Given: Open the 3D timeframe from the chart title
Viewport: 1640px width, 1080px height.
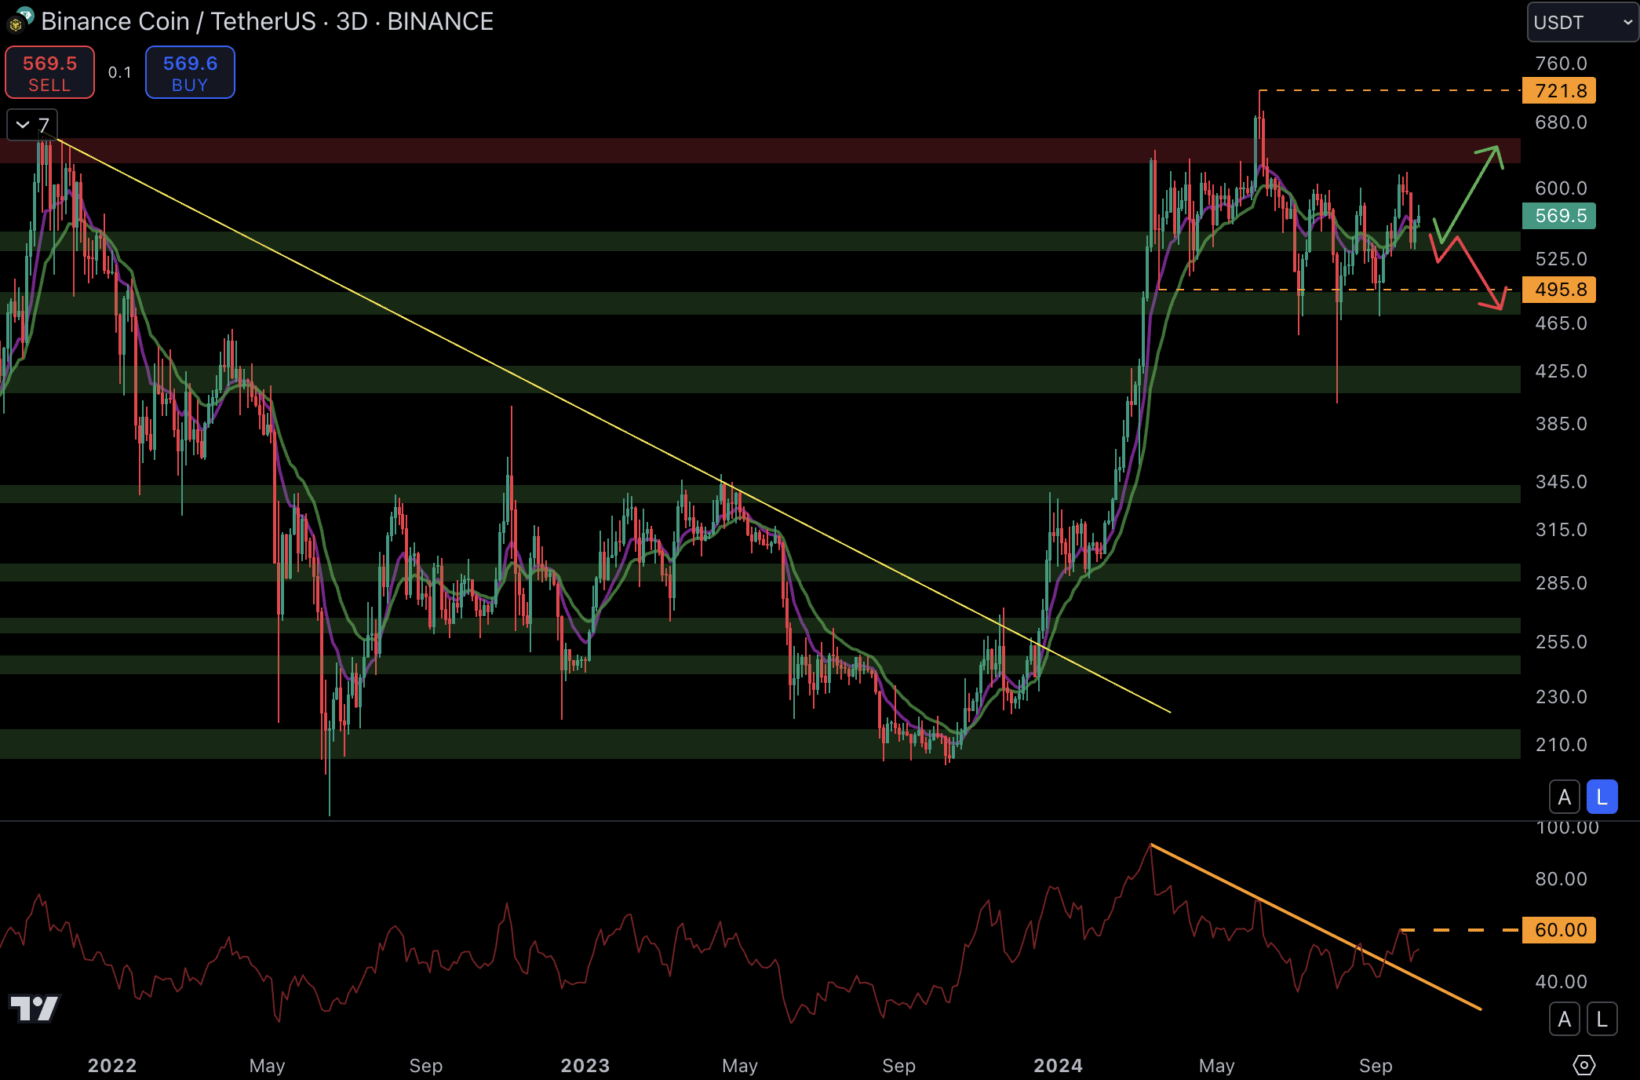Looking at the screenshot, I should click(349, 21).
